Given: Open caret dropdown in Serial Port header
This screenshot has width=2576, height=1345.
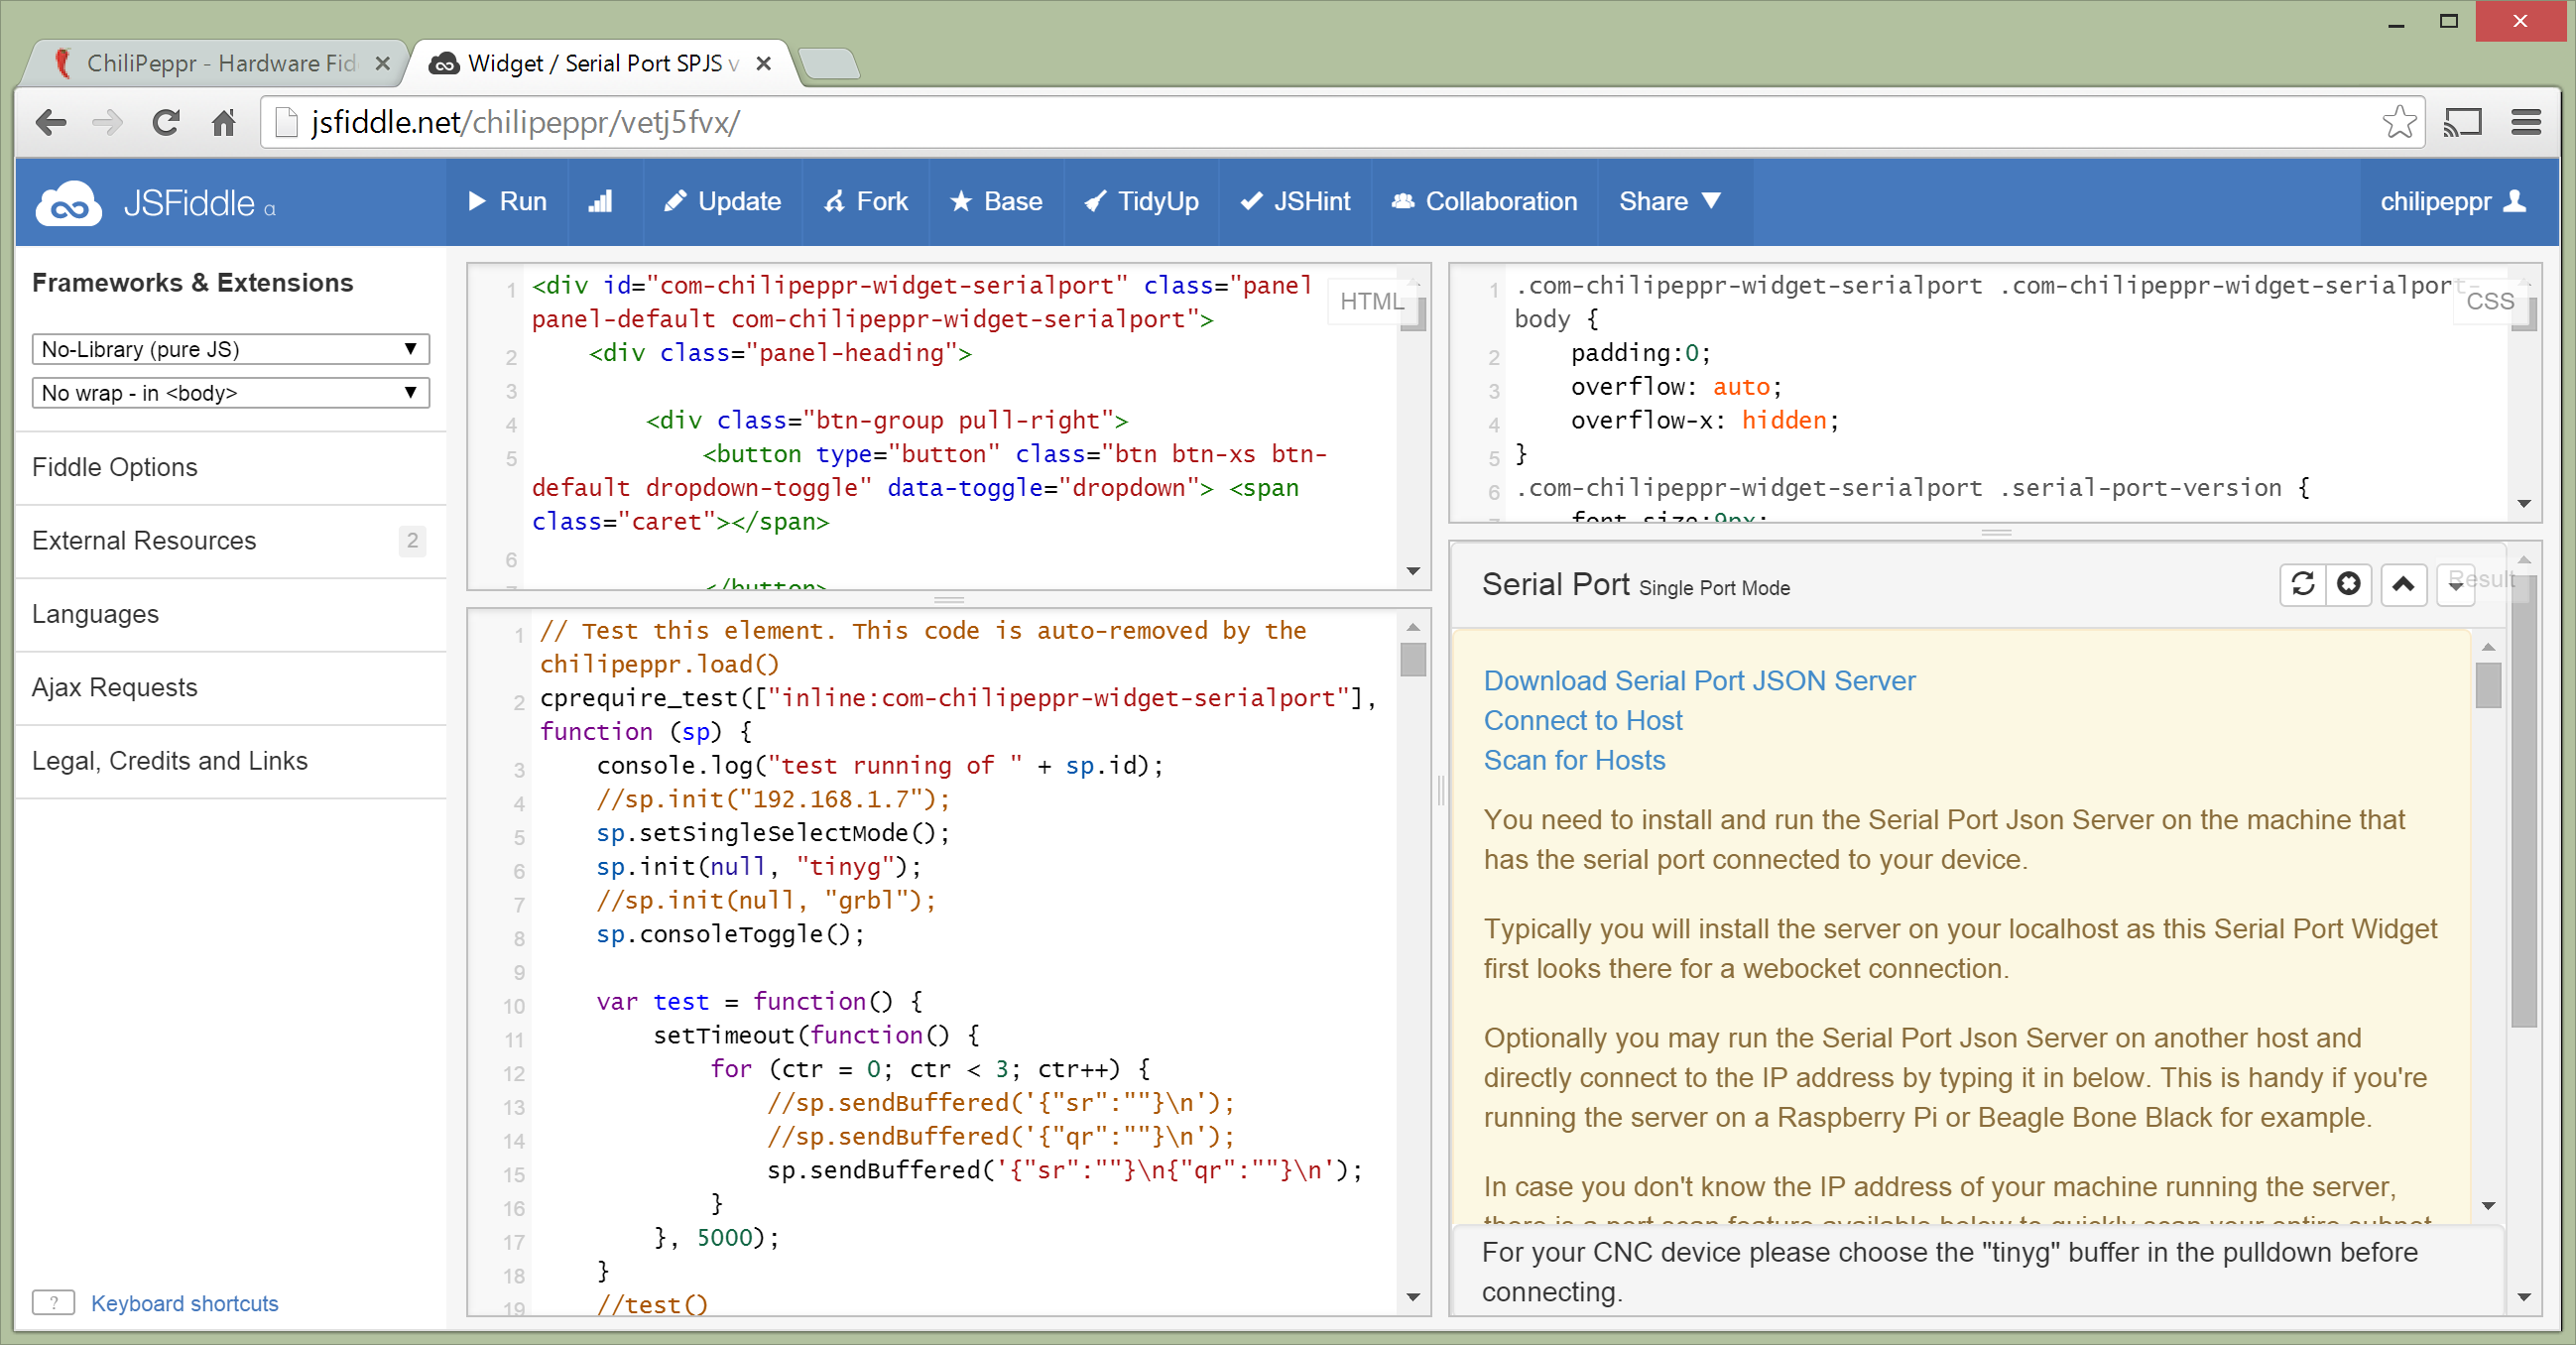Looking at the screenshot, I should pos(2455,584).
